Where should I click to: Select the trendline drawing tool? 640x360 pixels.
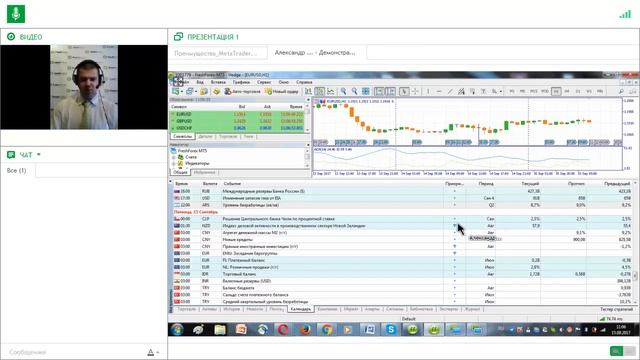pyautogui.click(x=450, y=91)
